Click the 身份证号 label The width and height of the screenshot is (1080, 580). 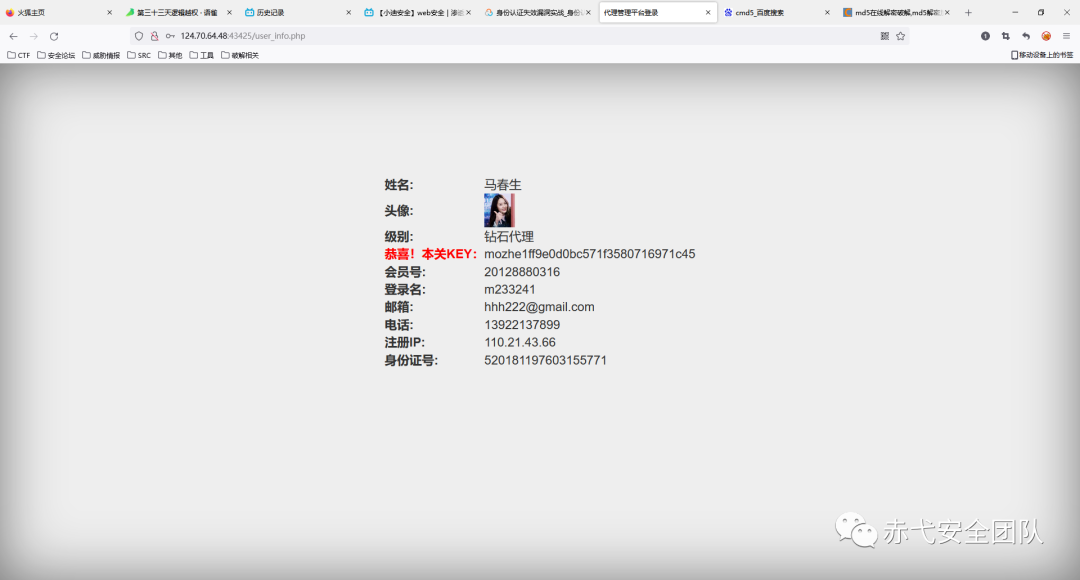[411, 360]
